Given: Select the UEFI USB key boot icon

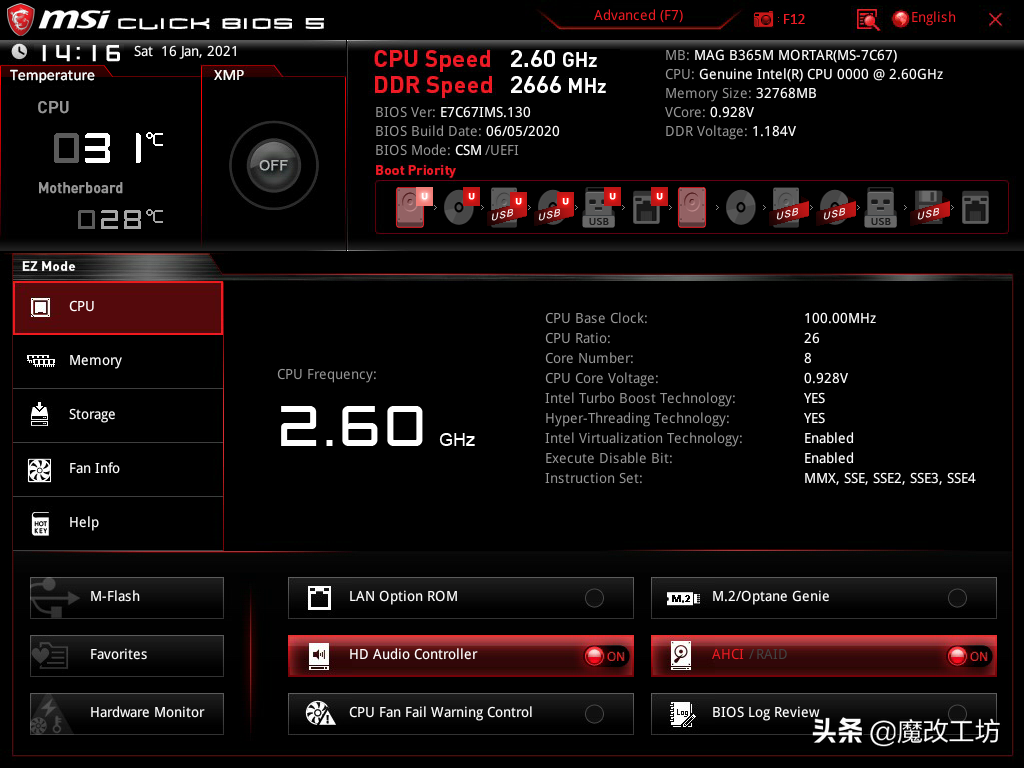Looking at the screenshot, I should coord(600,207).
